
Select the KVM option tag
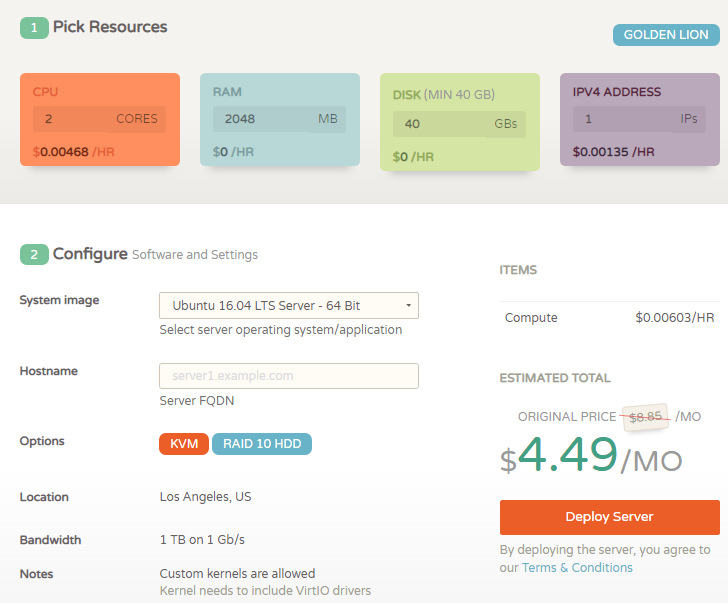point(183,444)
